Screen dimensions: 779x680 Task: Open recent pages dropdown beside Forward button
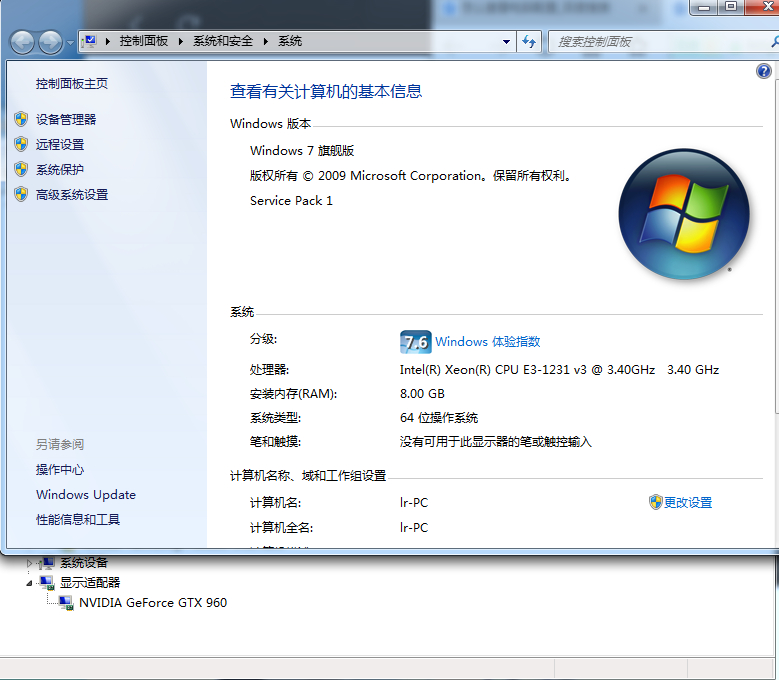(x=70, y=43)
